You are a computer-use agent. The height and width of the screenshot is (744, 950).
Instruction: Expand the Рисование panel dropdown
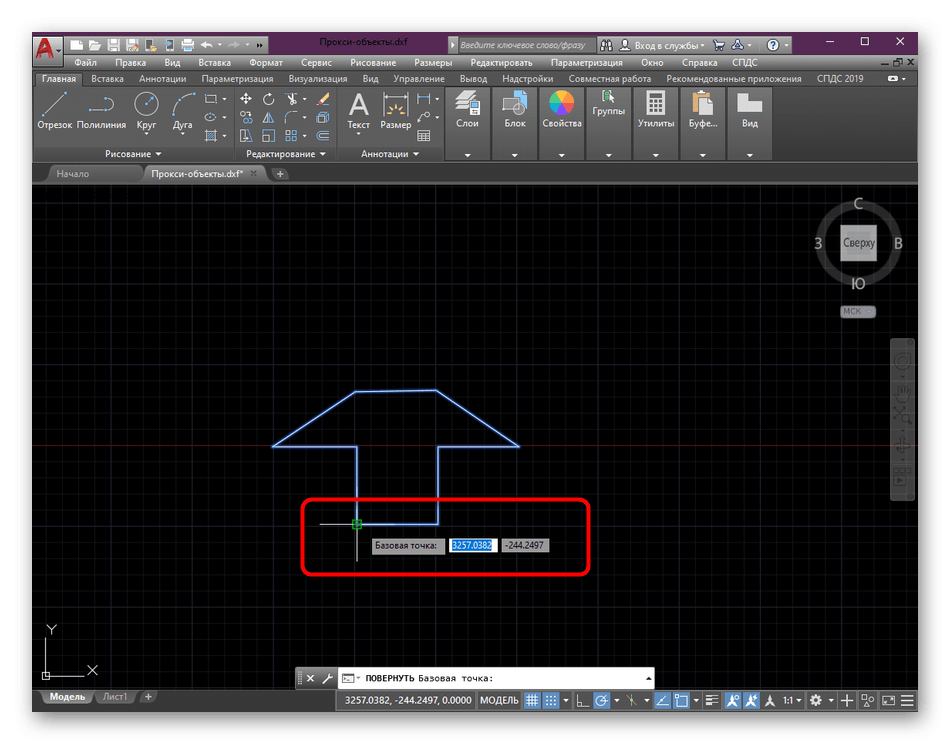coord(133,154)
